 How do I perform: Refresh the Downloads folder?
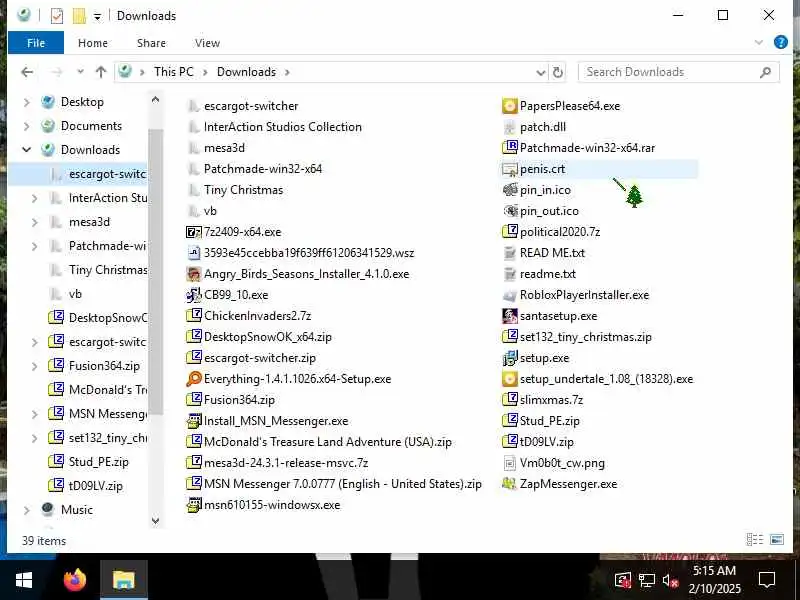pos(558,72)
